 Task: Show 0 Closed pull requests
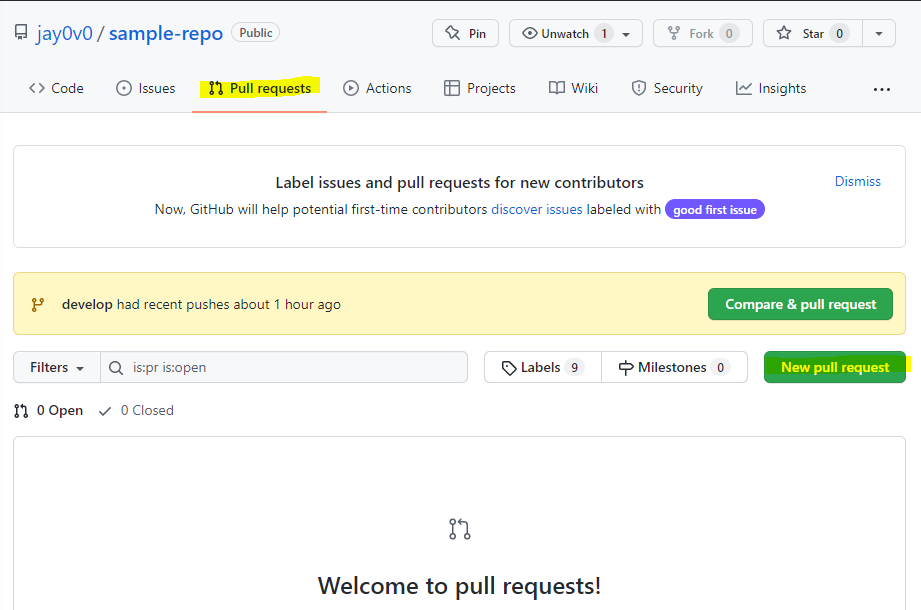point(136,410)
